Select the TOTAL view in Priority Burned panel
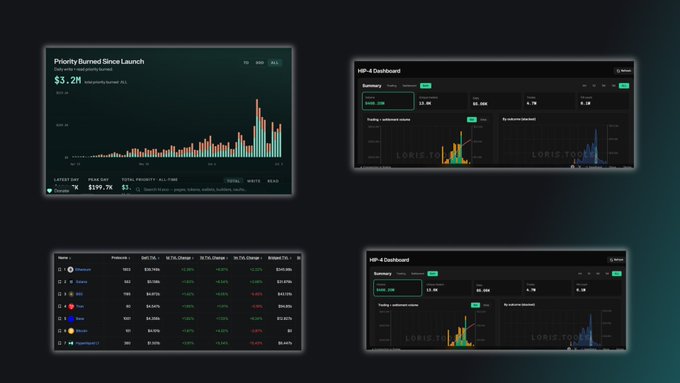The image size is (680, 383). (x=233, y=181)
